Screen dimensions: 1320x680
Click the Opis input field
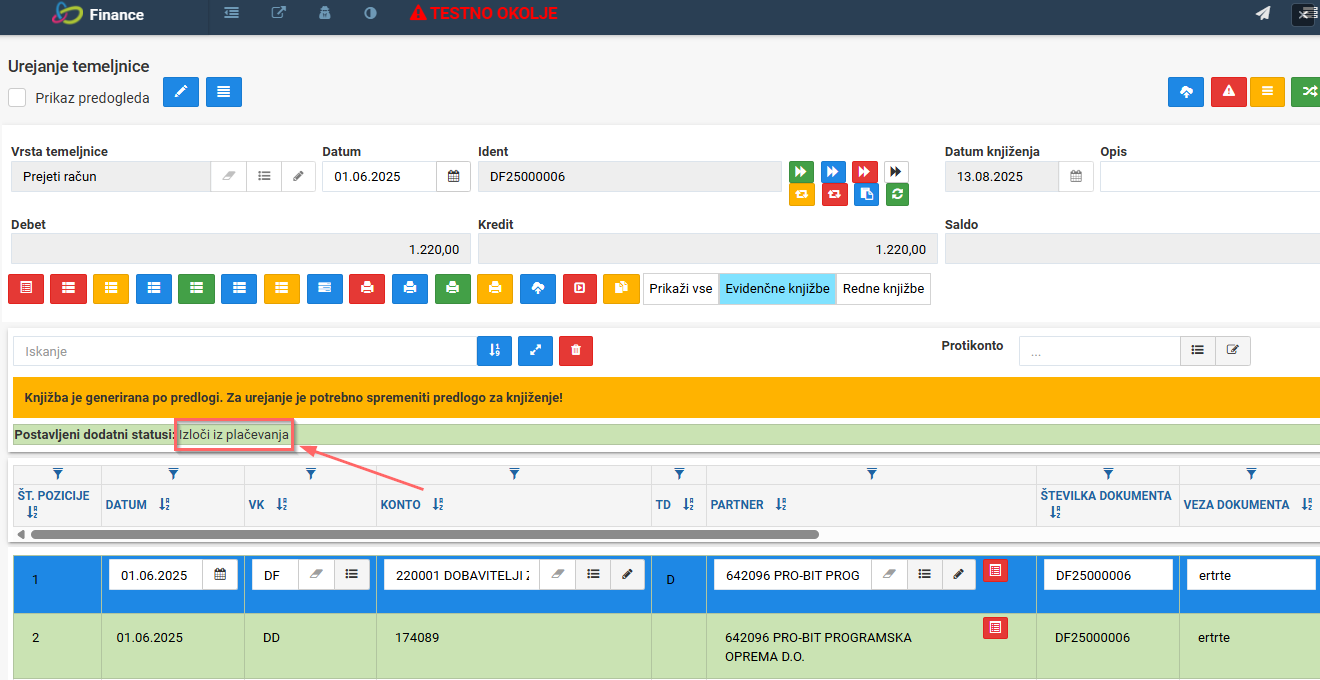coord(1210,176)
